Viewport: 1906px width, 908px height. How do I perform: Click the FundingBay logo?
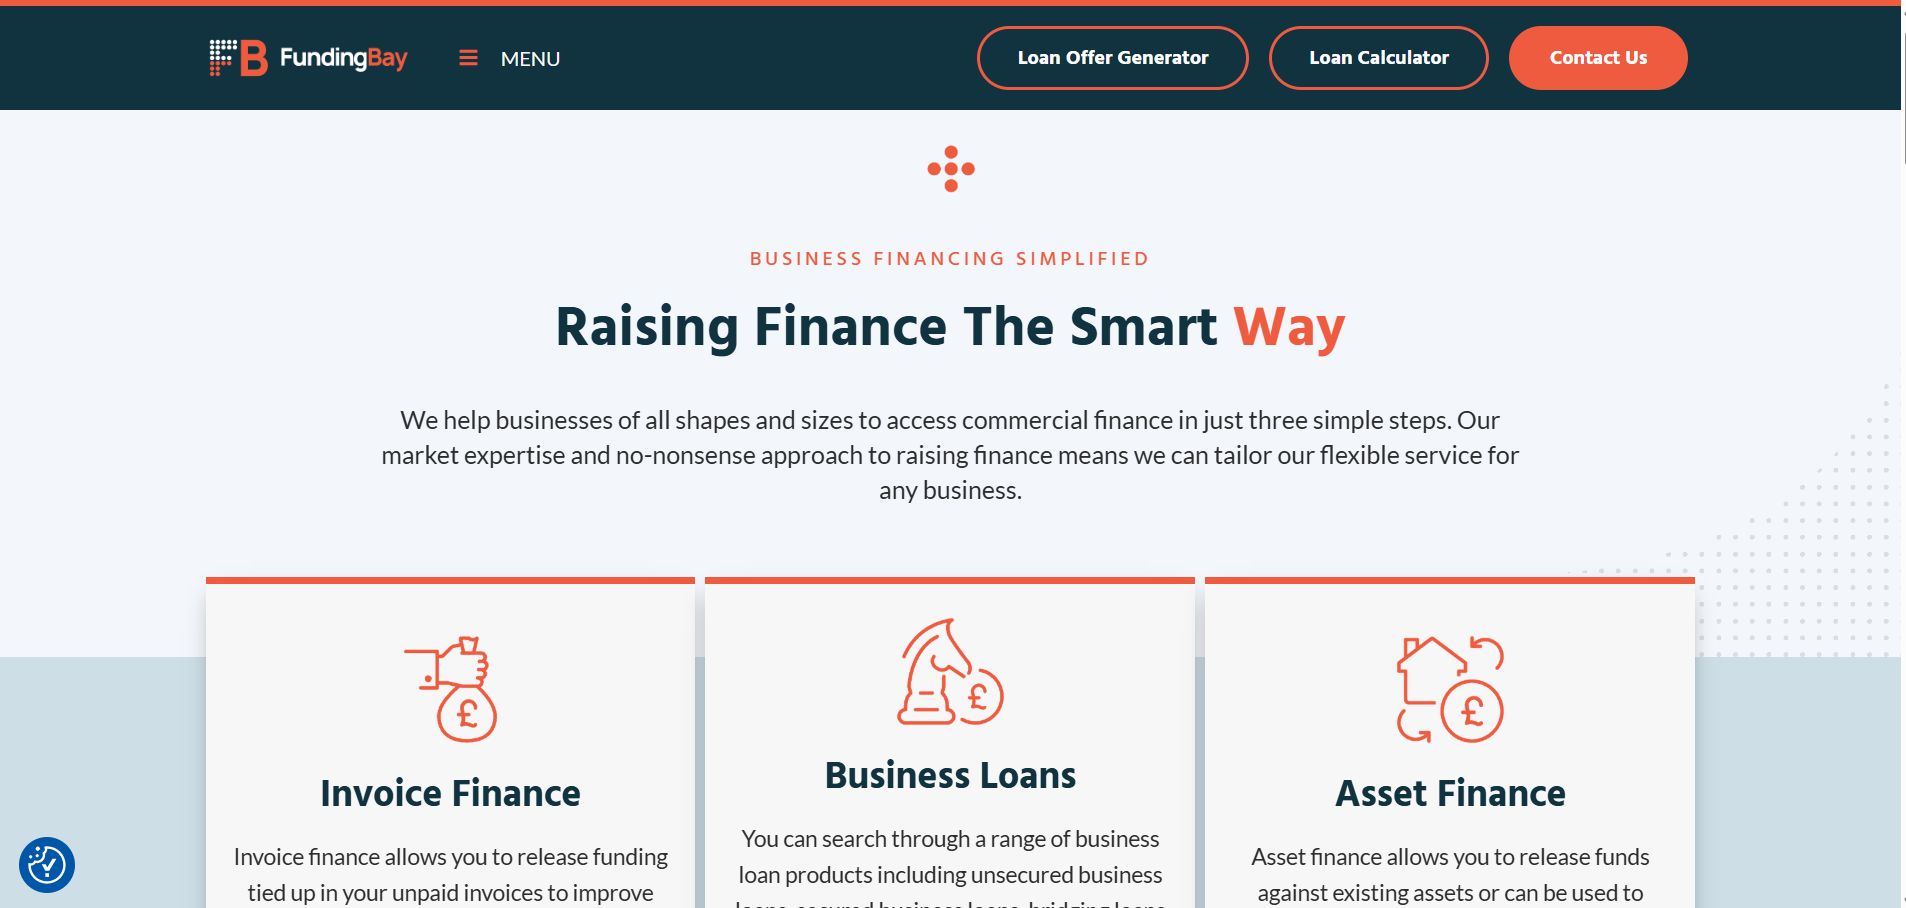tap(307, 58)
